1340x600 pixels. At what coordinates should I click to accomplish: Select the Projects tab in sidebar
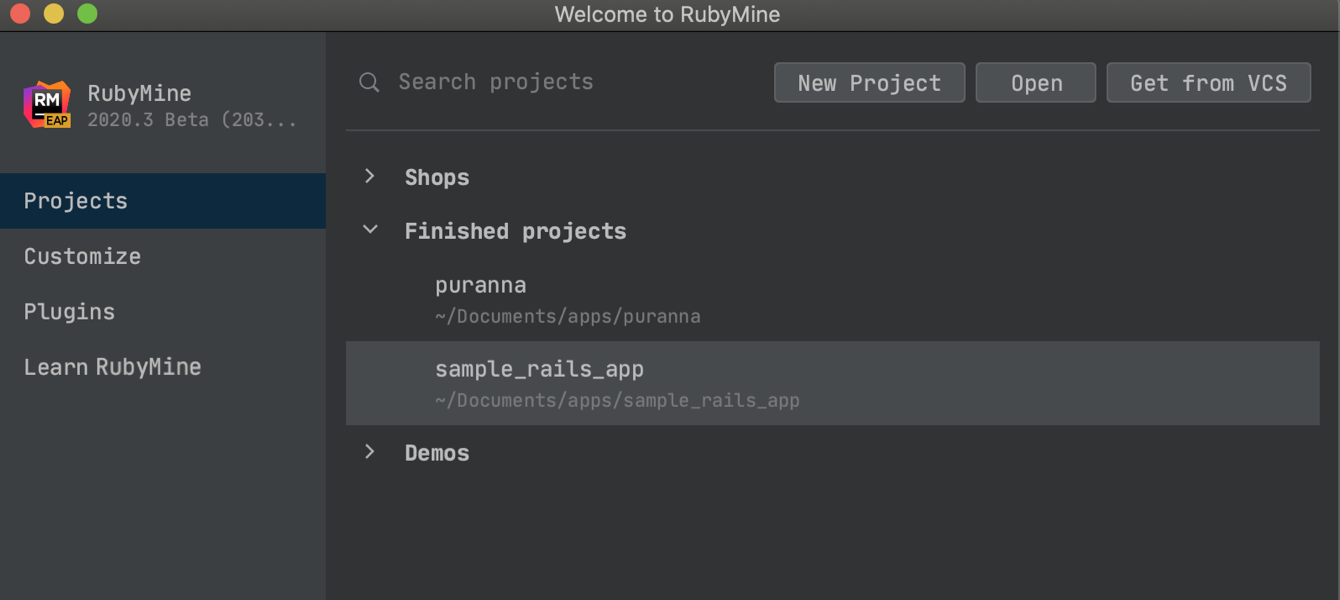click(163, 201)
